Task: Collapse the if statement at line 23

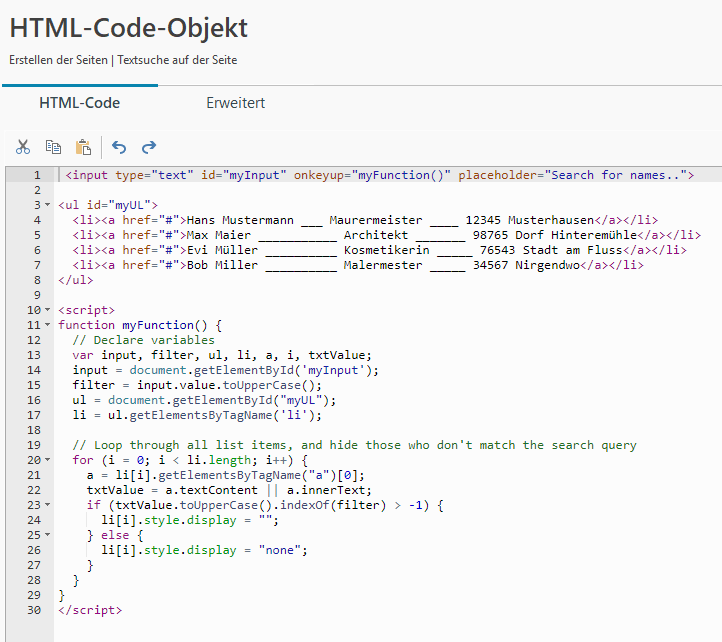Action: pyautogui.click(x=47, y=505)
